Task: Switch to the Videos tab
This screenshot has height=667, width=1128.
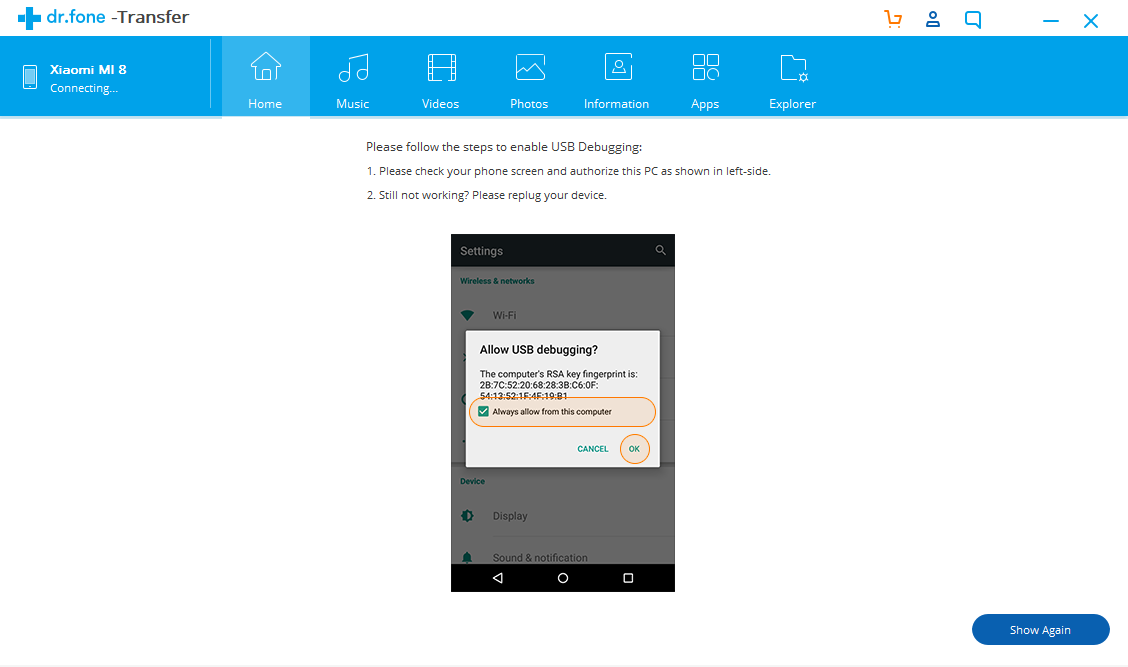Action: click(x=441, y=79)
